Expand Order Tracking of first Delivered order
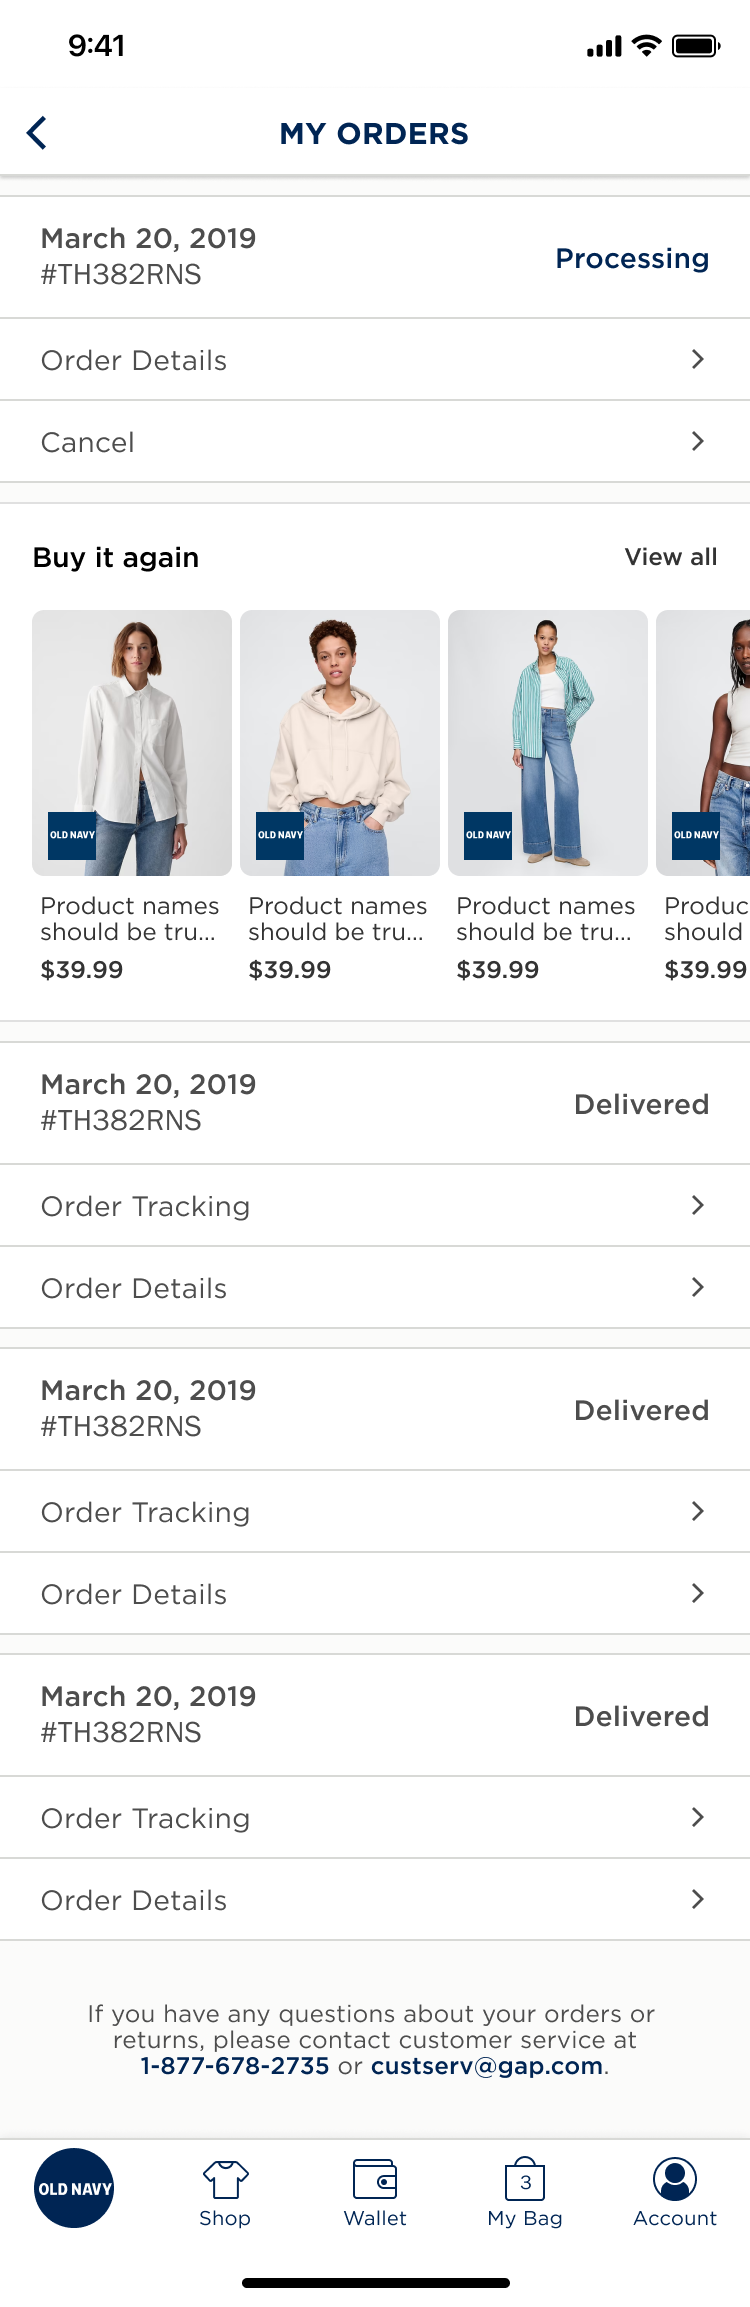The width and height of the screenshot is (750, 2307). click(x=375, y=1206)
